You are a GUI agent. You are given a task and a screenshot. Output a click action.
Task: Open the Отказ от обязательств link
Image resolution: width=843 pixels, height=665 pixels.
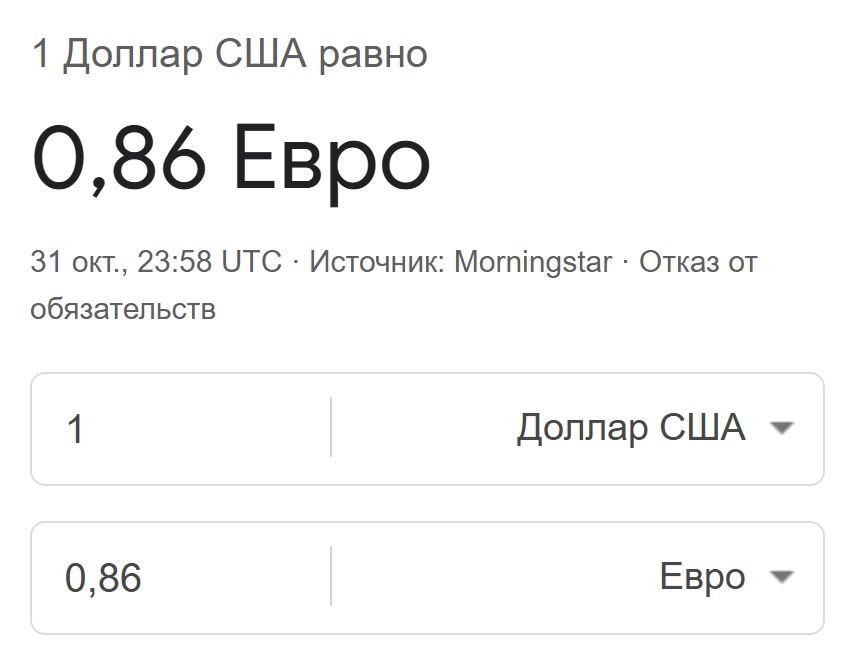(698, 262)
